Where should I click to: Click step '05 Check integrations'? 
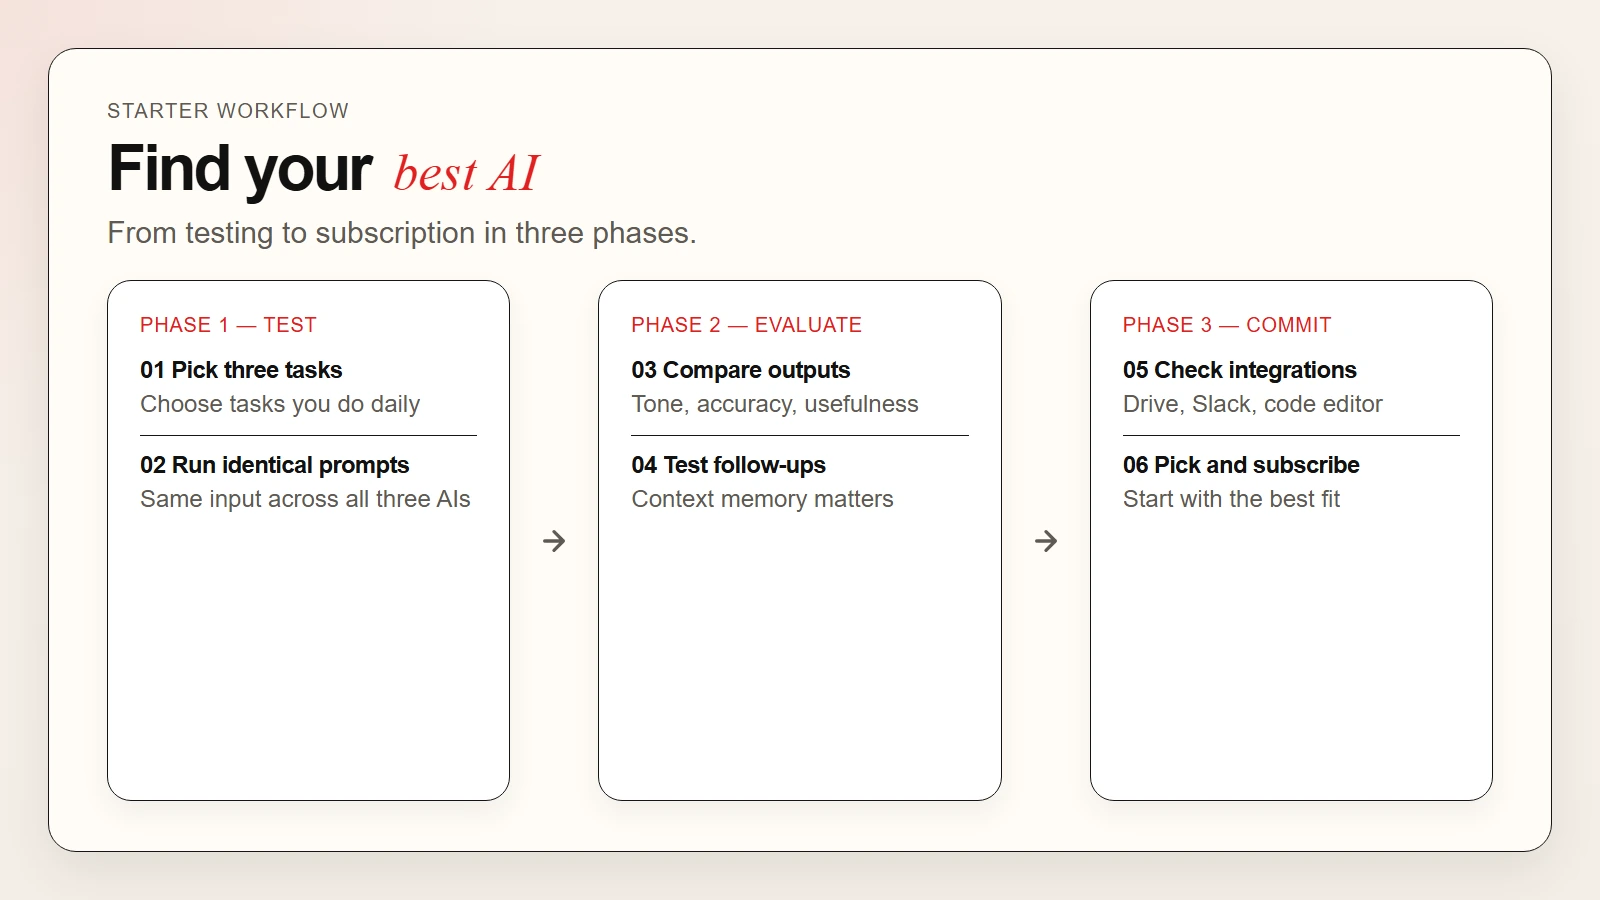pyautogui.click(x=1240, y=370)
